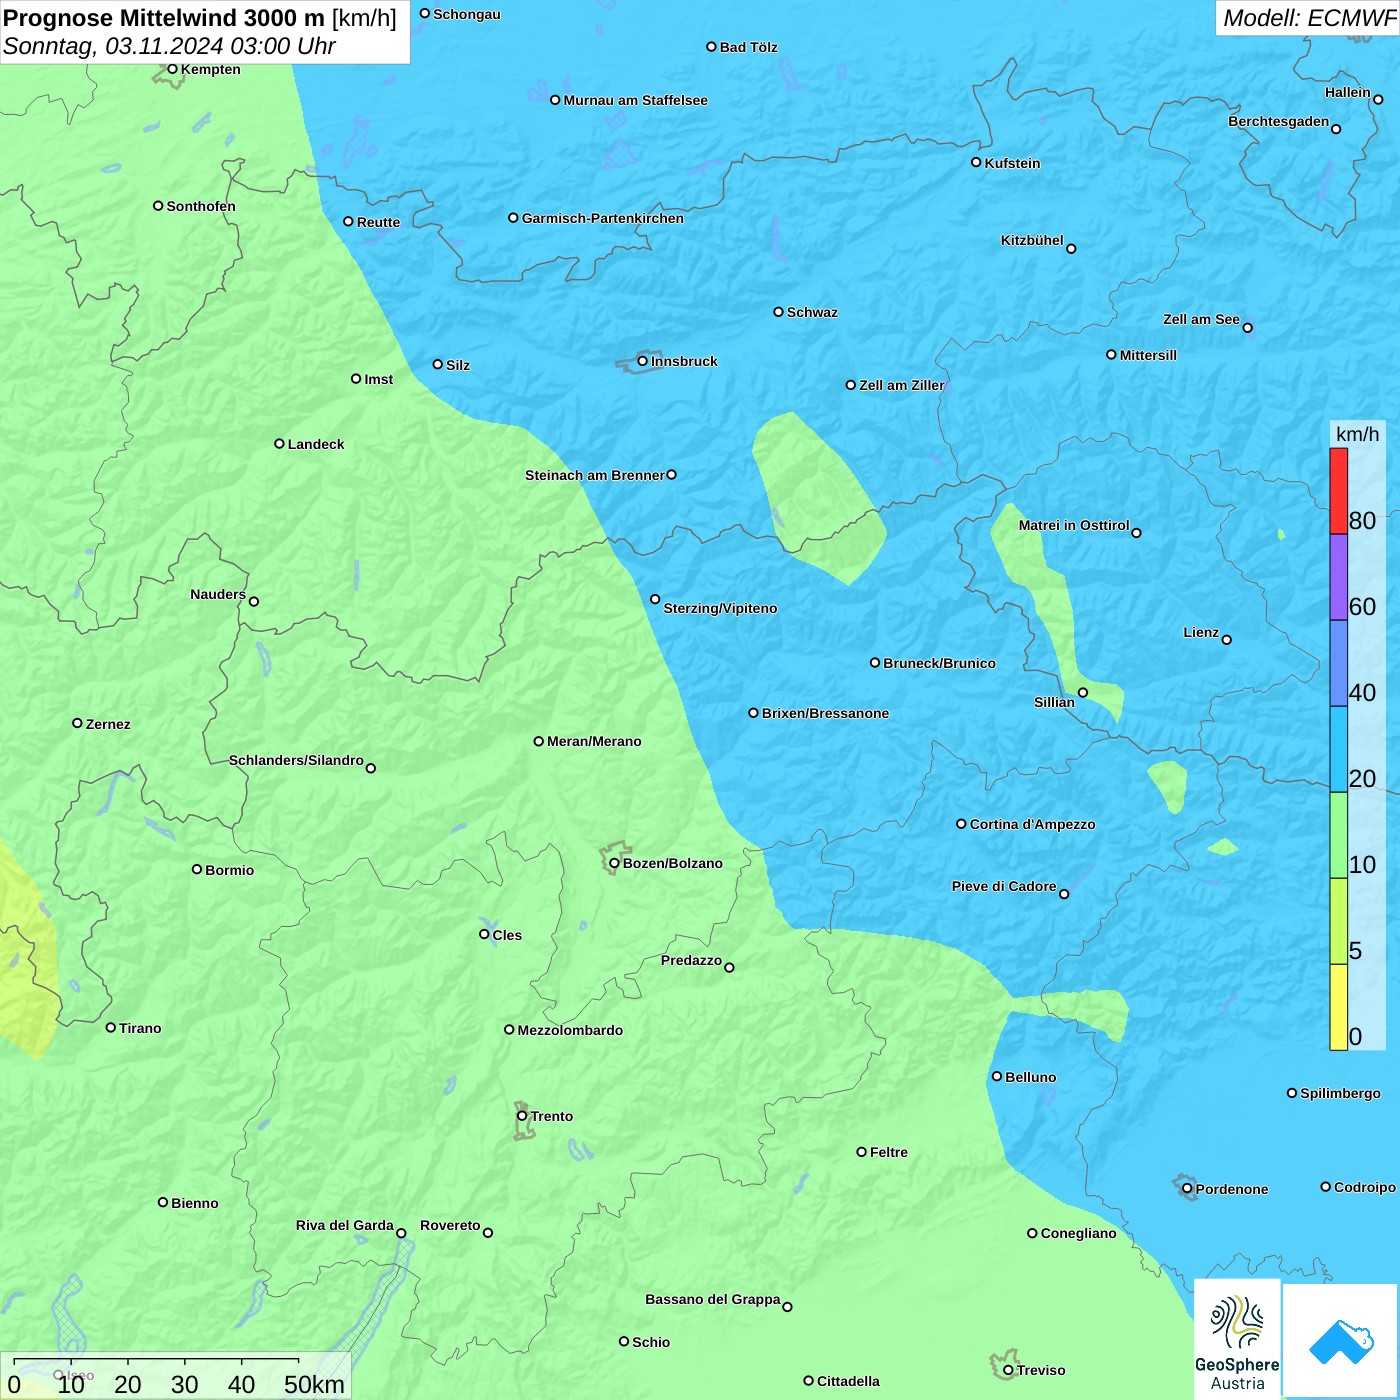Viewport: 1400px width, 1400px height.
Task: Click the Conegliano label
Action: pyautogui.click(x=1078, y=1233)
